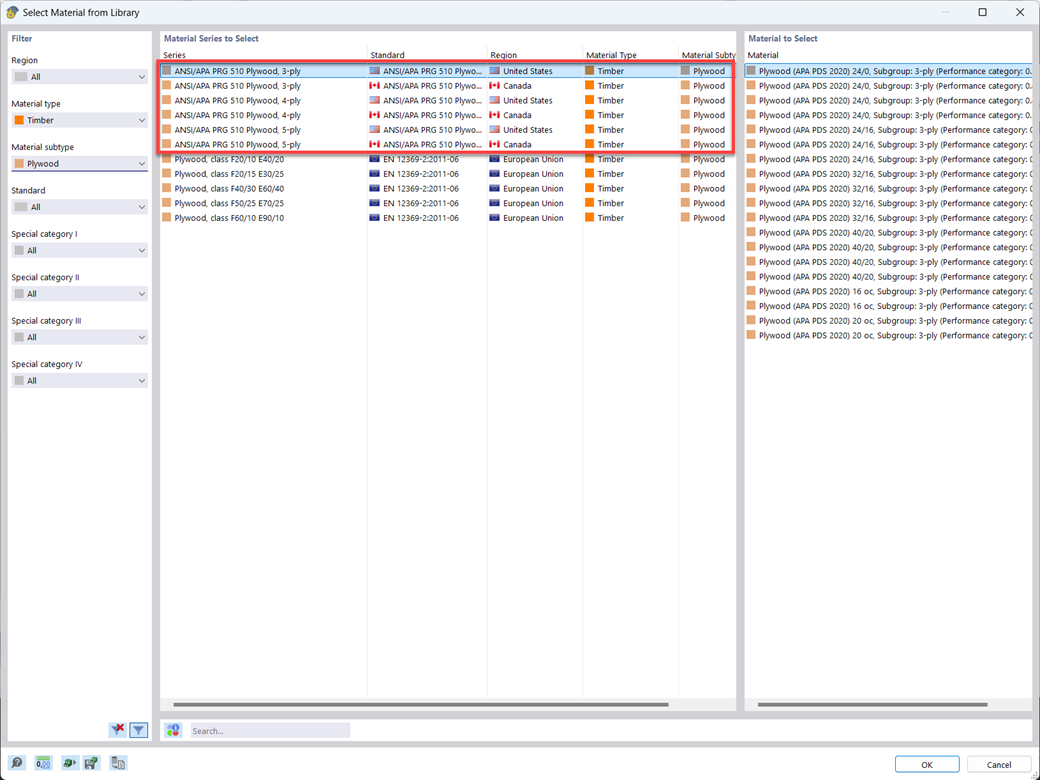This screenshot has width=1040, height=780.
Task: Select the 3-ply series name in the Canada row
Action: tap(237, 86)
